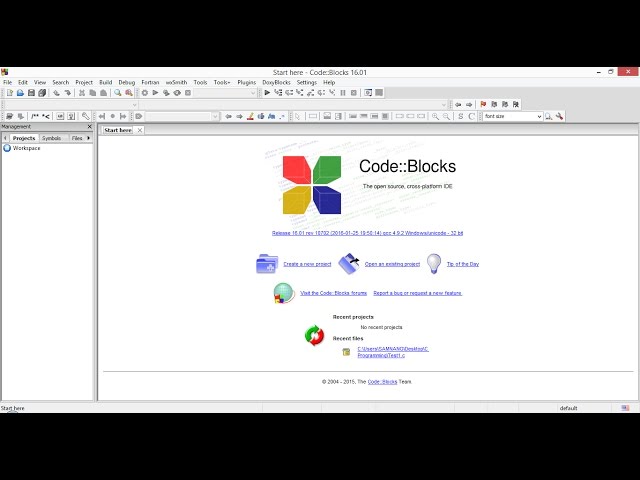Open the Debug menu

[x=127, y=82]
